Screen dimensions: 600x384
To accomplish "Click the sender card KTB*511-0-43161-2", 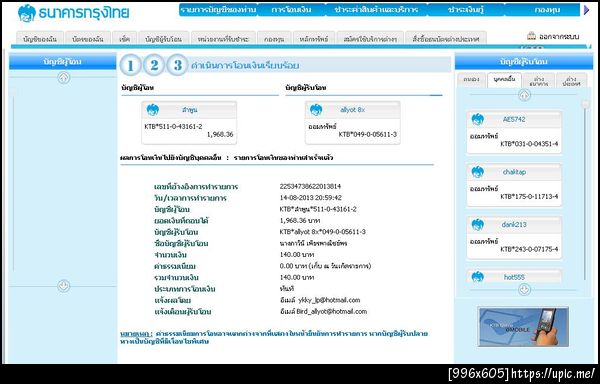I will pos(189,123).
